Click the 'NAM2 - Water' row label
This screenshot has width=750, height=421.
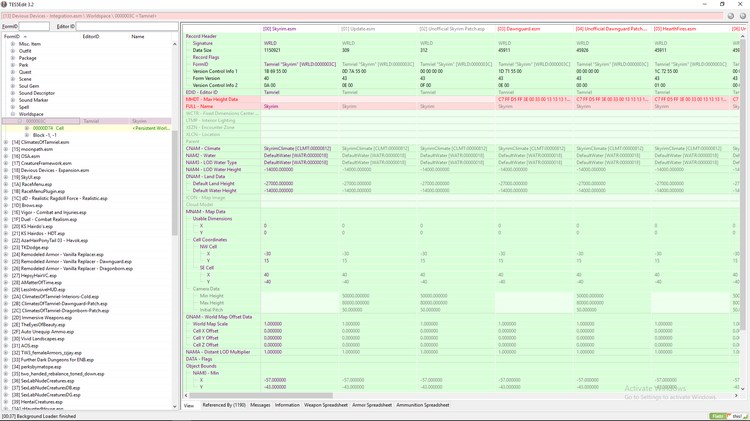200,155
